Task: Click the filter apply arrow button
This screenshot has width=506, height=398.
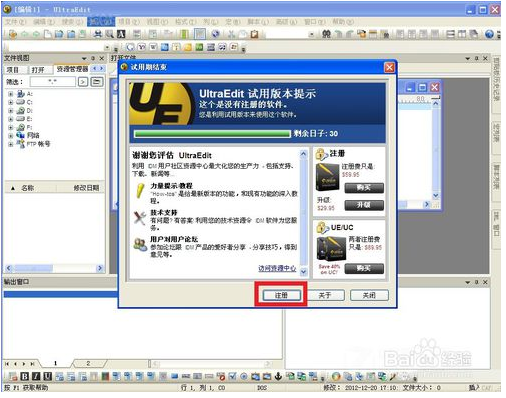Action: 83,81
